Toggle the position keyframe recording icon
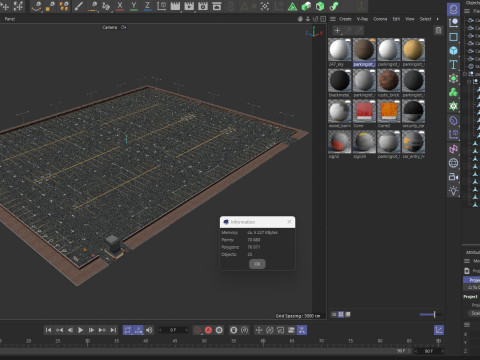This screenshot has width=480, height=360. pos(259,330)
